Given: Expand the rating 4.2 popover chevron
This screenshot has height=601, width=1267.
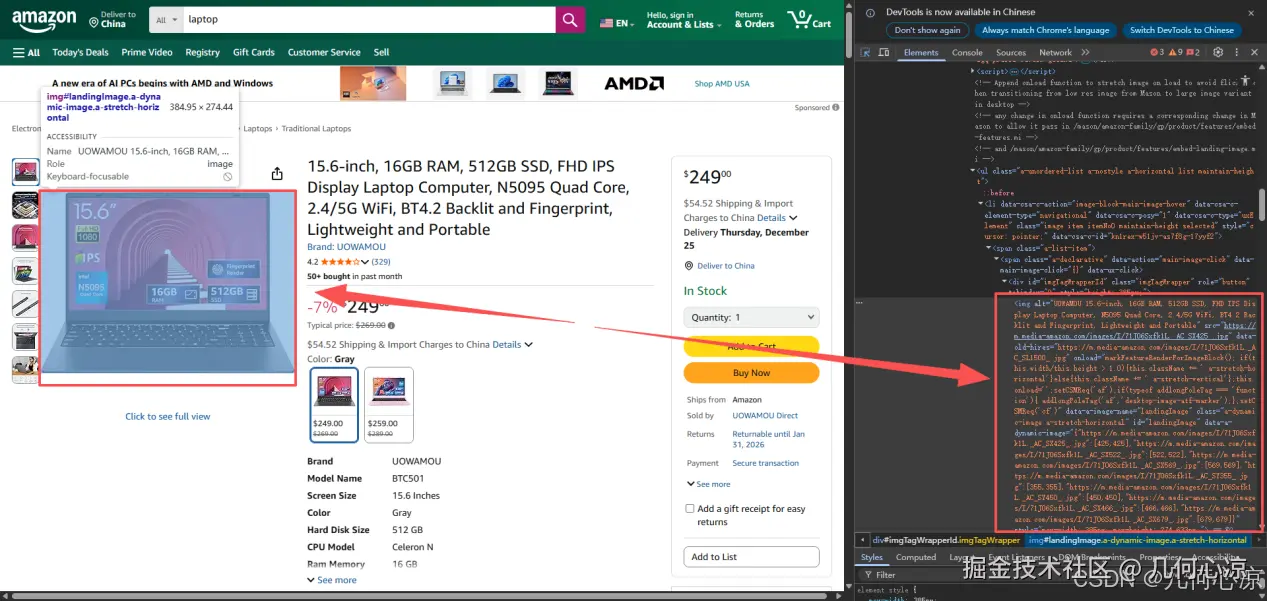Looking at the screenshot, I should point(365,262).
